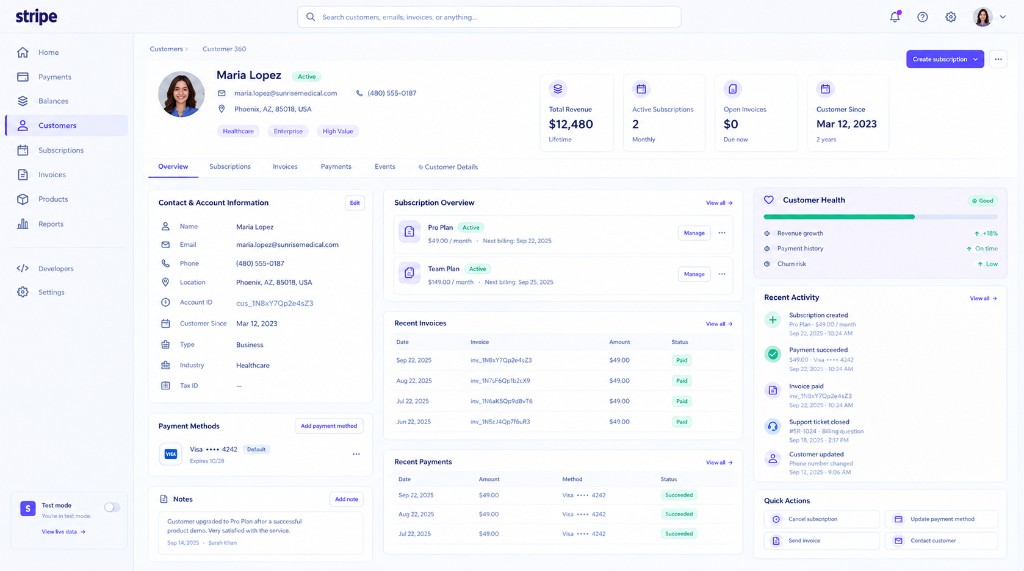Click View all in Recent Payments
Screen dimensions: 1024x571
click(719, 463)
